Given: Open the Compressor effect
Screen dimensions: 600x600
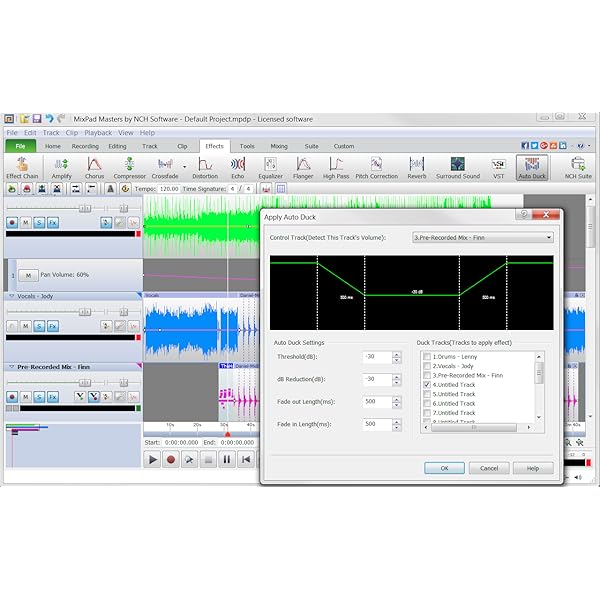Looking at the screenshot, I should coord(129,168).
